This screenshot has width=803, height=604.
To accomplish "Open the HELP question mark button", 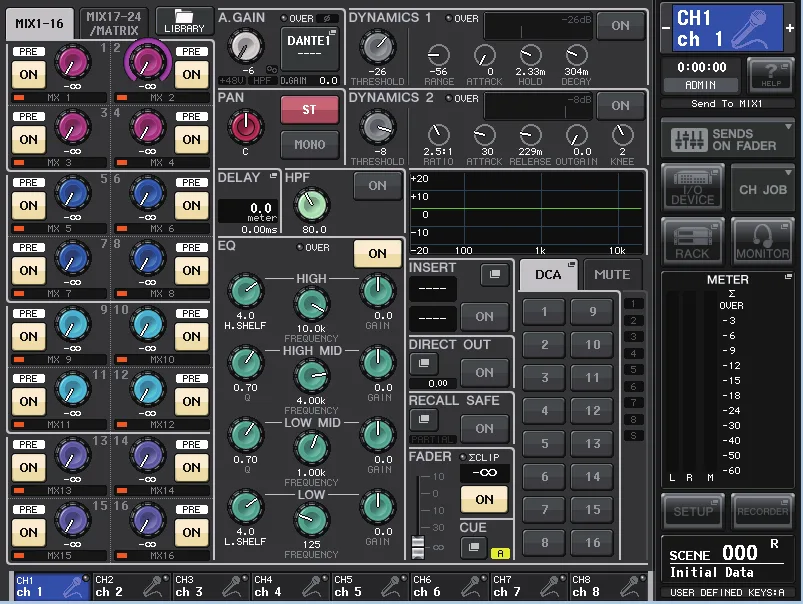I will (771, 75).
